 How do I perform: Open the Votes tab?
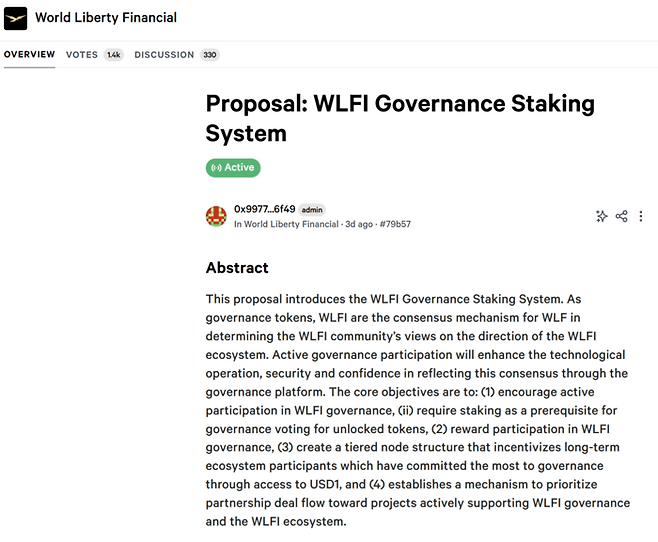pyautogui.click(x=82, y=55)
